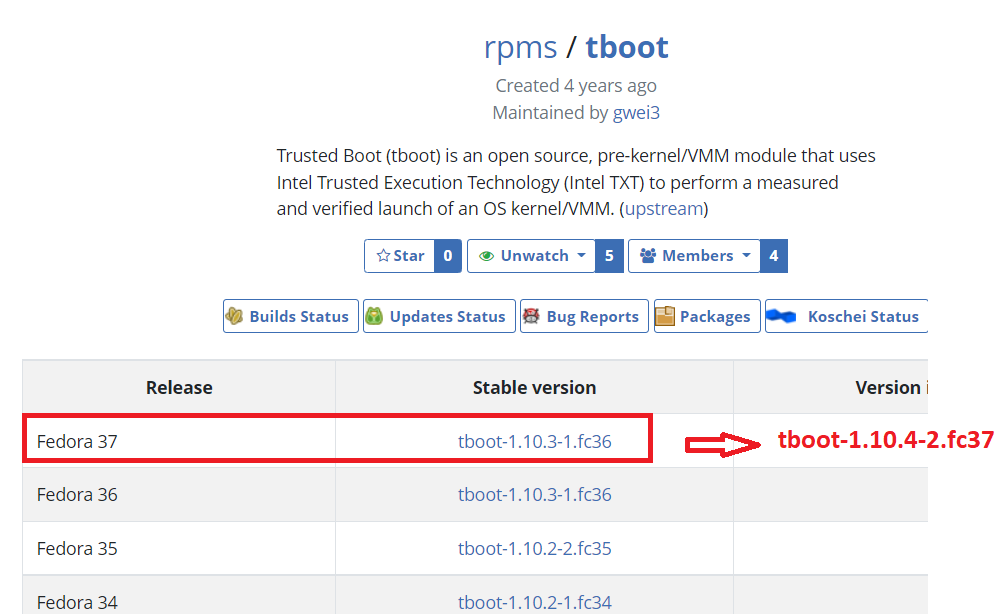This screenshot has width=1004, height=614.
Task: Expand the Unwatch dropdown arrow
Action: (x=581, y=255)
